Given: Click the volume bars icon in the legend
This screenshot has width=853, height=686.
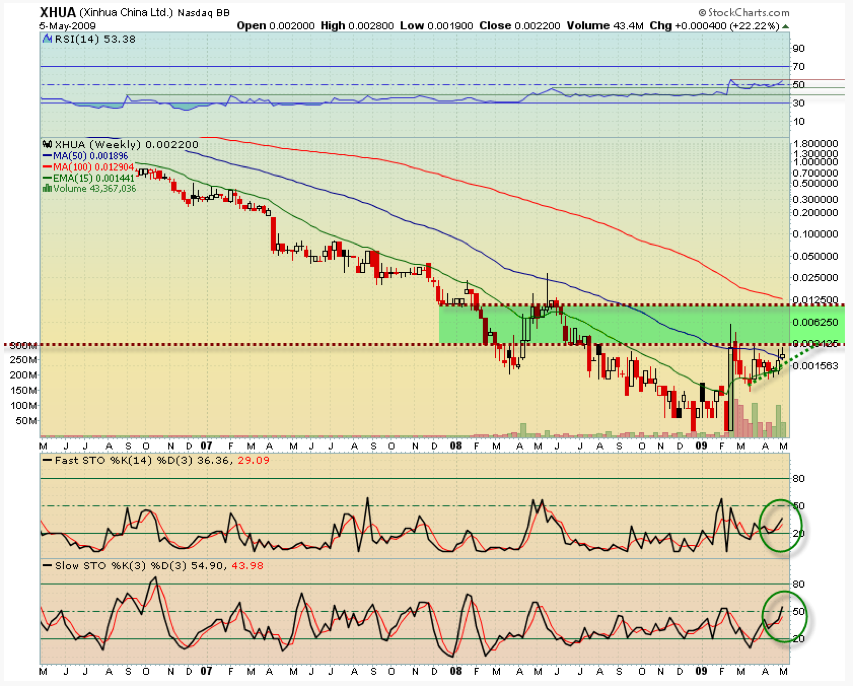Looking at the screenshot, I should (47, 188).
